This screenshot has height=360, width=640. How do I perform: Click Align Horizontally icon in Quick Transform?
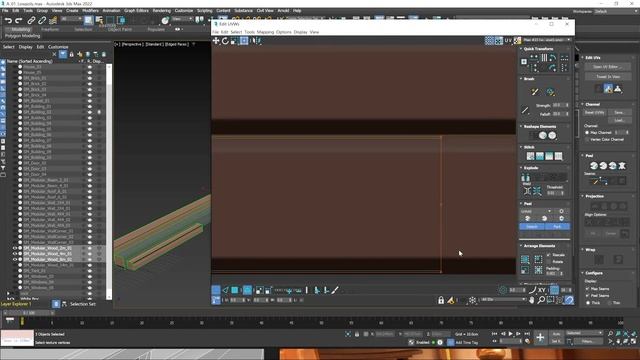coord(534,58)
